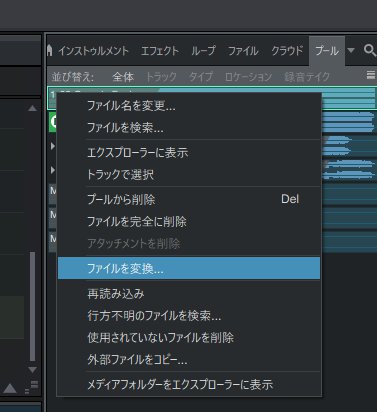Expand the browser tab overflow arrow
377x412 pixels.
coord(351,50)
